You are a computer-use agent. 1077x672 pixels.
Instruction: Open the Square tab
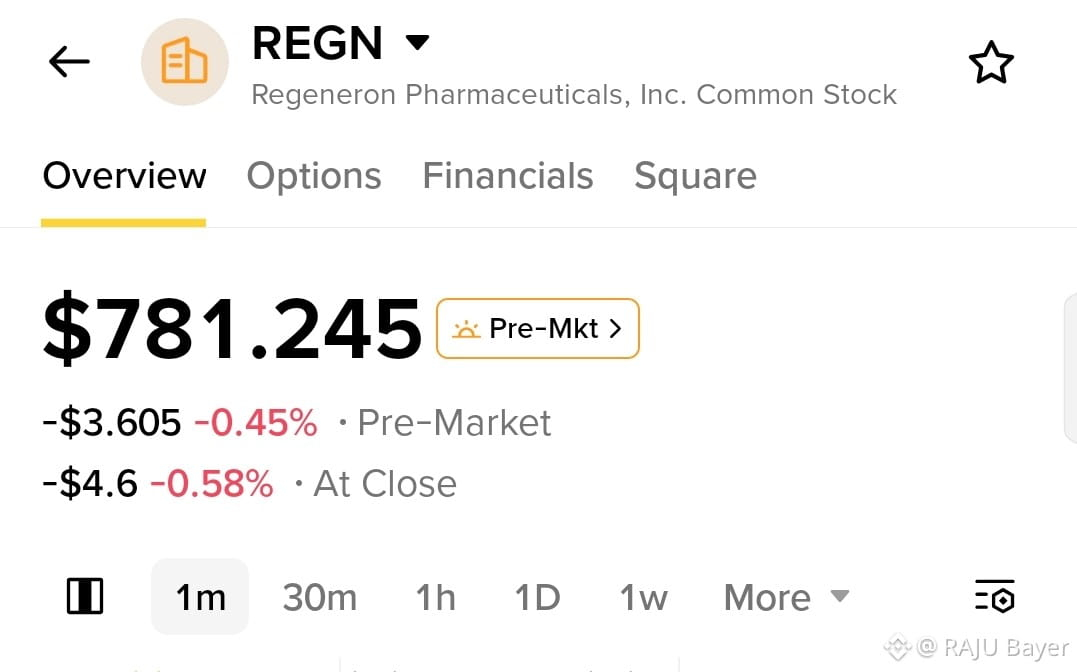(x=695, y=177)
